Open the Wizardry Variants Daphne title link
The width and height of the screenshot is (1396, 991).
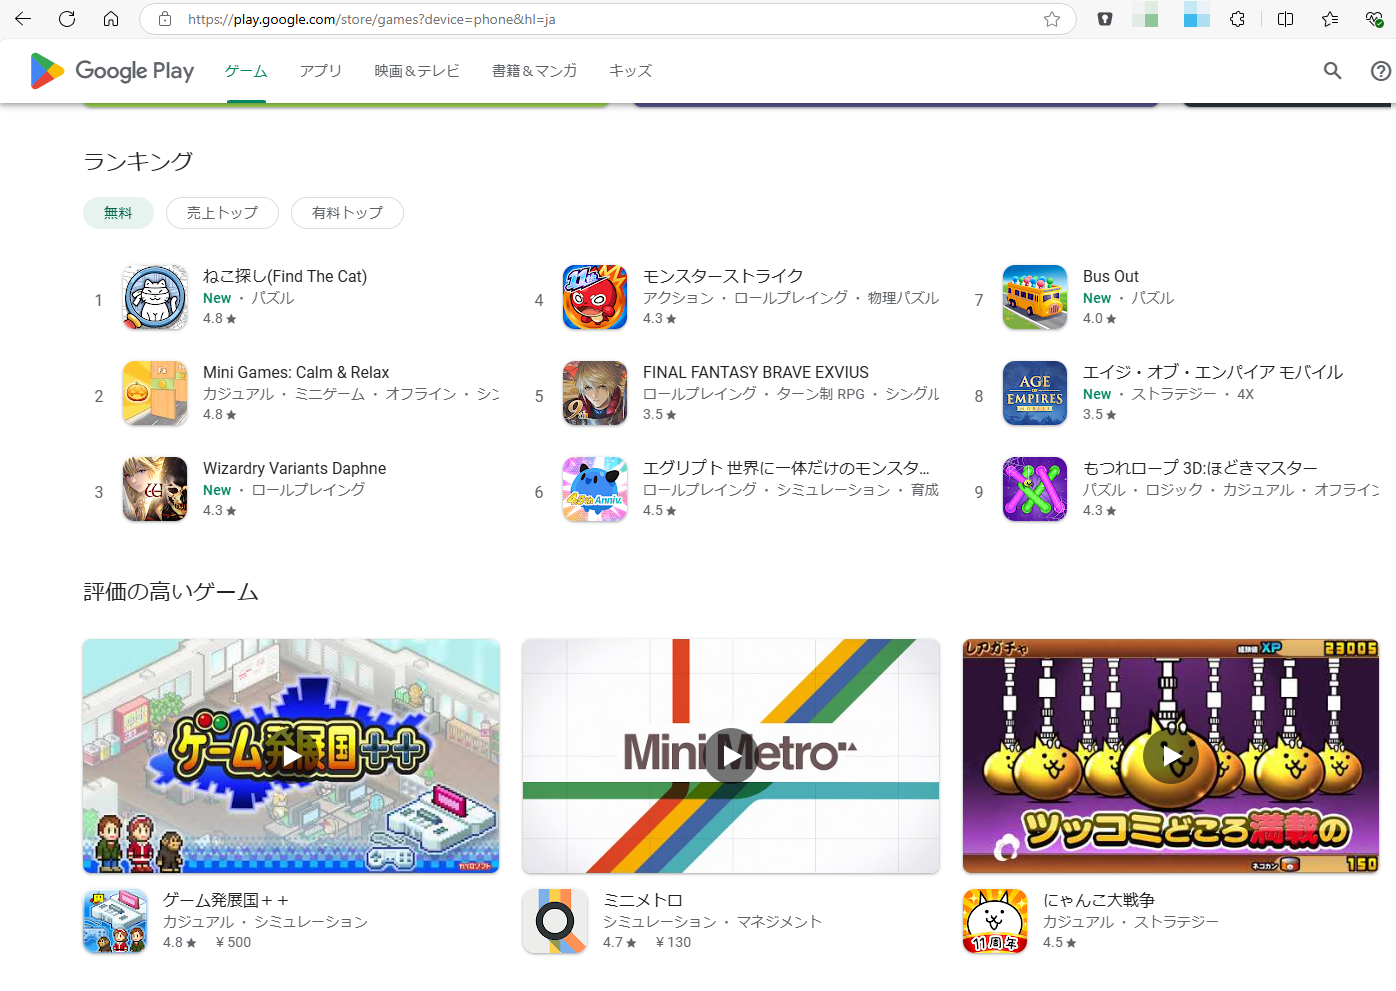pos(294,468)
